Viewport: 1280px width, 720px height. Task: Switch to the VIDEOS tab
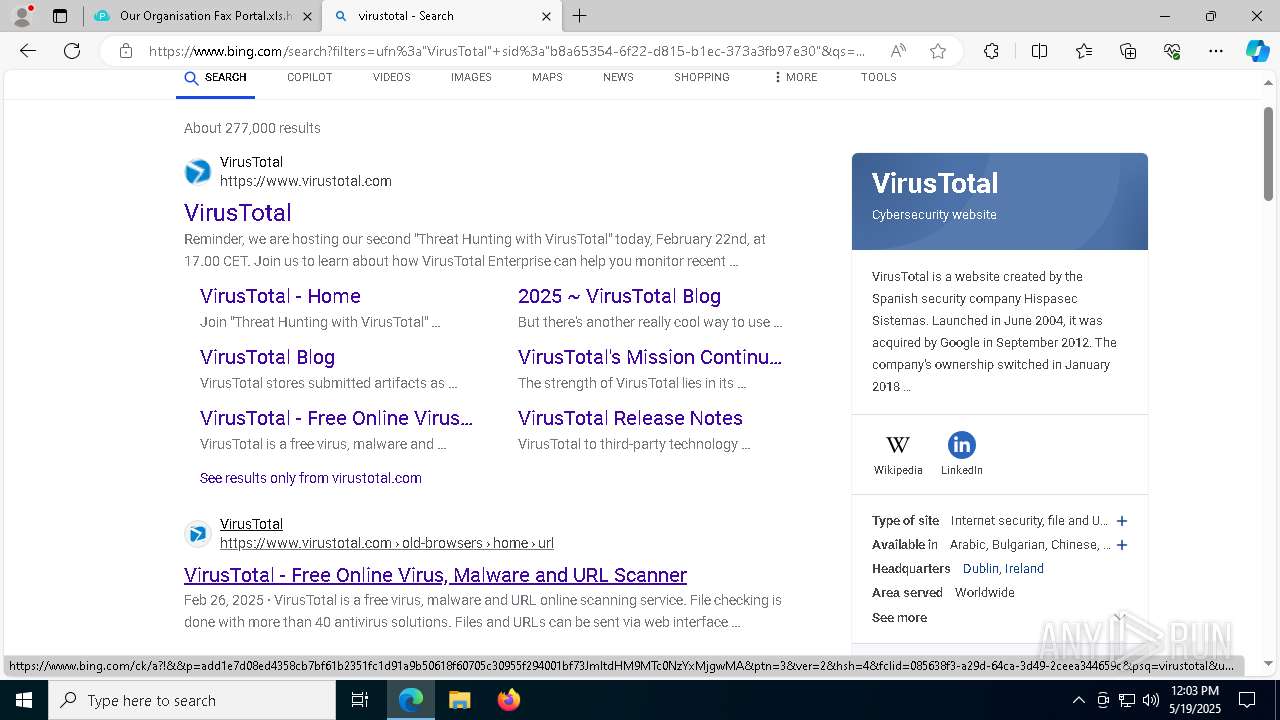point(392,78)
